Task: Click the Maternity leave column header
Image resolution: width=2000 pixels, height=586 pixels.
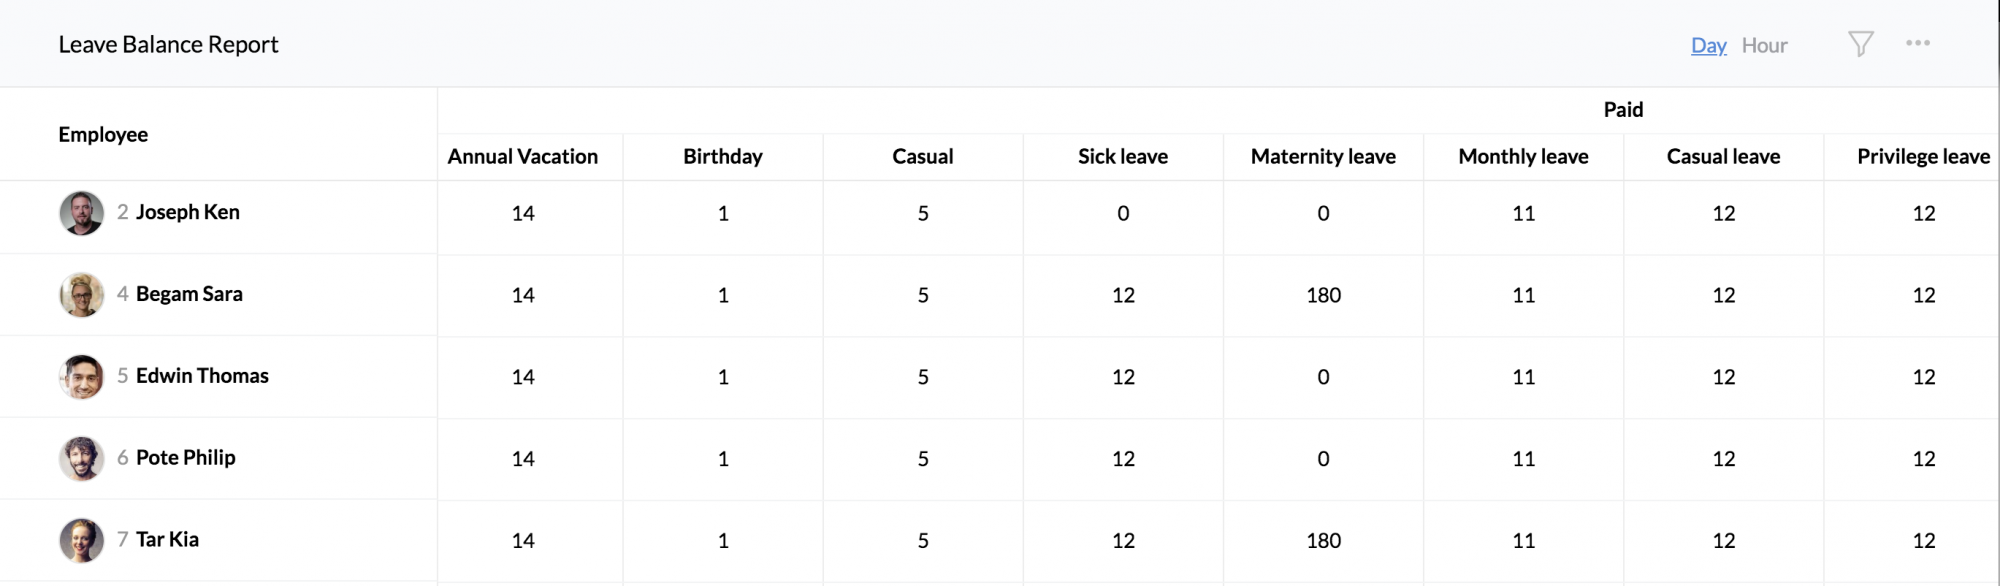Action: coord(1322,157)
